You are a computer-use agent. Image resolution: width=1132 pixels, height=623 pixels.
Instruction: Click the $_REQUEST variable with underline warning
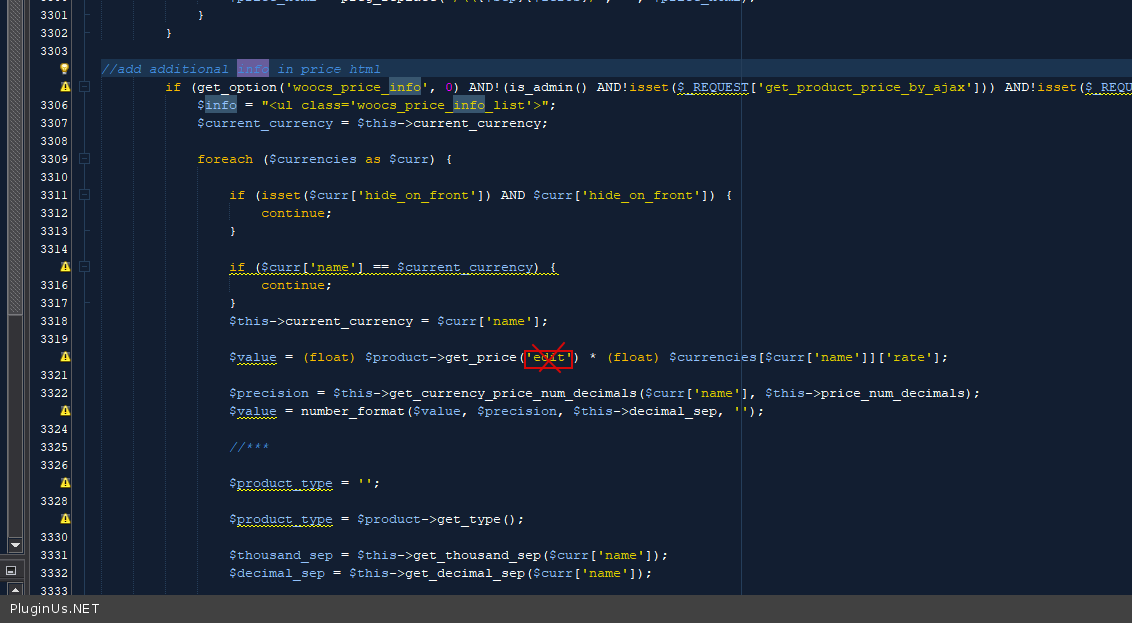click(712, 87)
